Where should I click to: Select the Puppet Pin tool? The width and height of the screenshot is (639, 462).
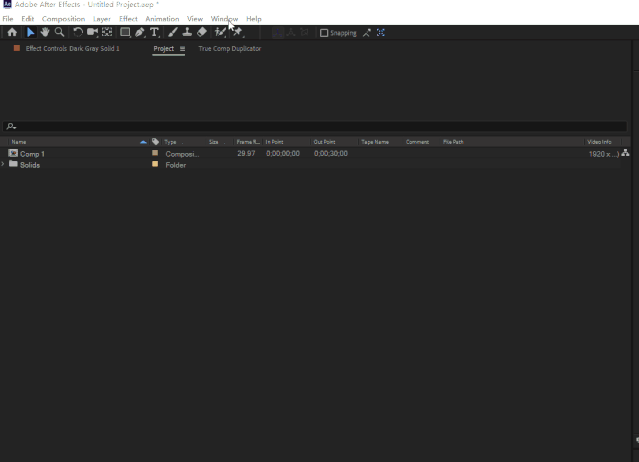click(238, 32)
